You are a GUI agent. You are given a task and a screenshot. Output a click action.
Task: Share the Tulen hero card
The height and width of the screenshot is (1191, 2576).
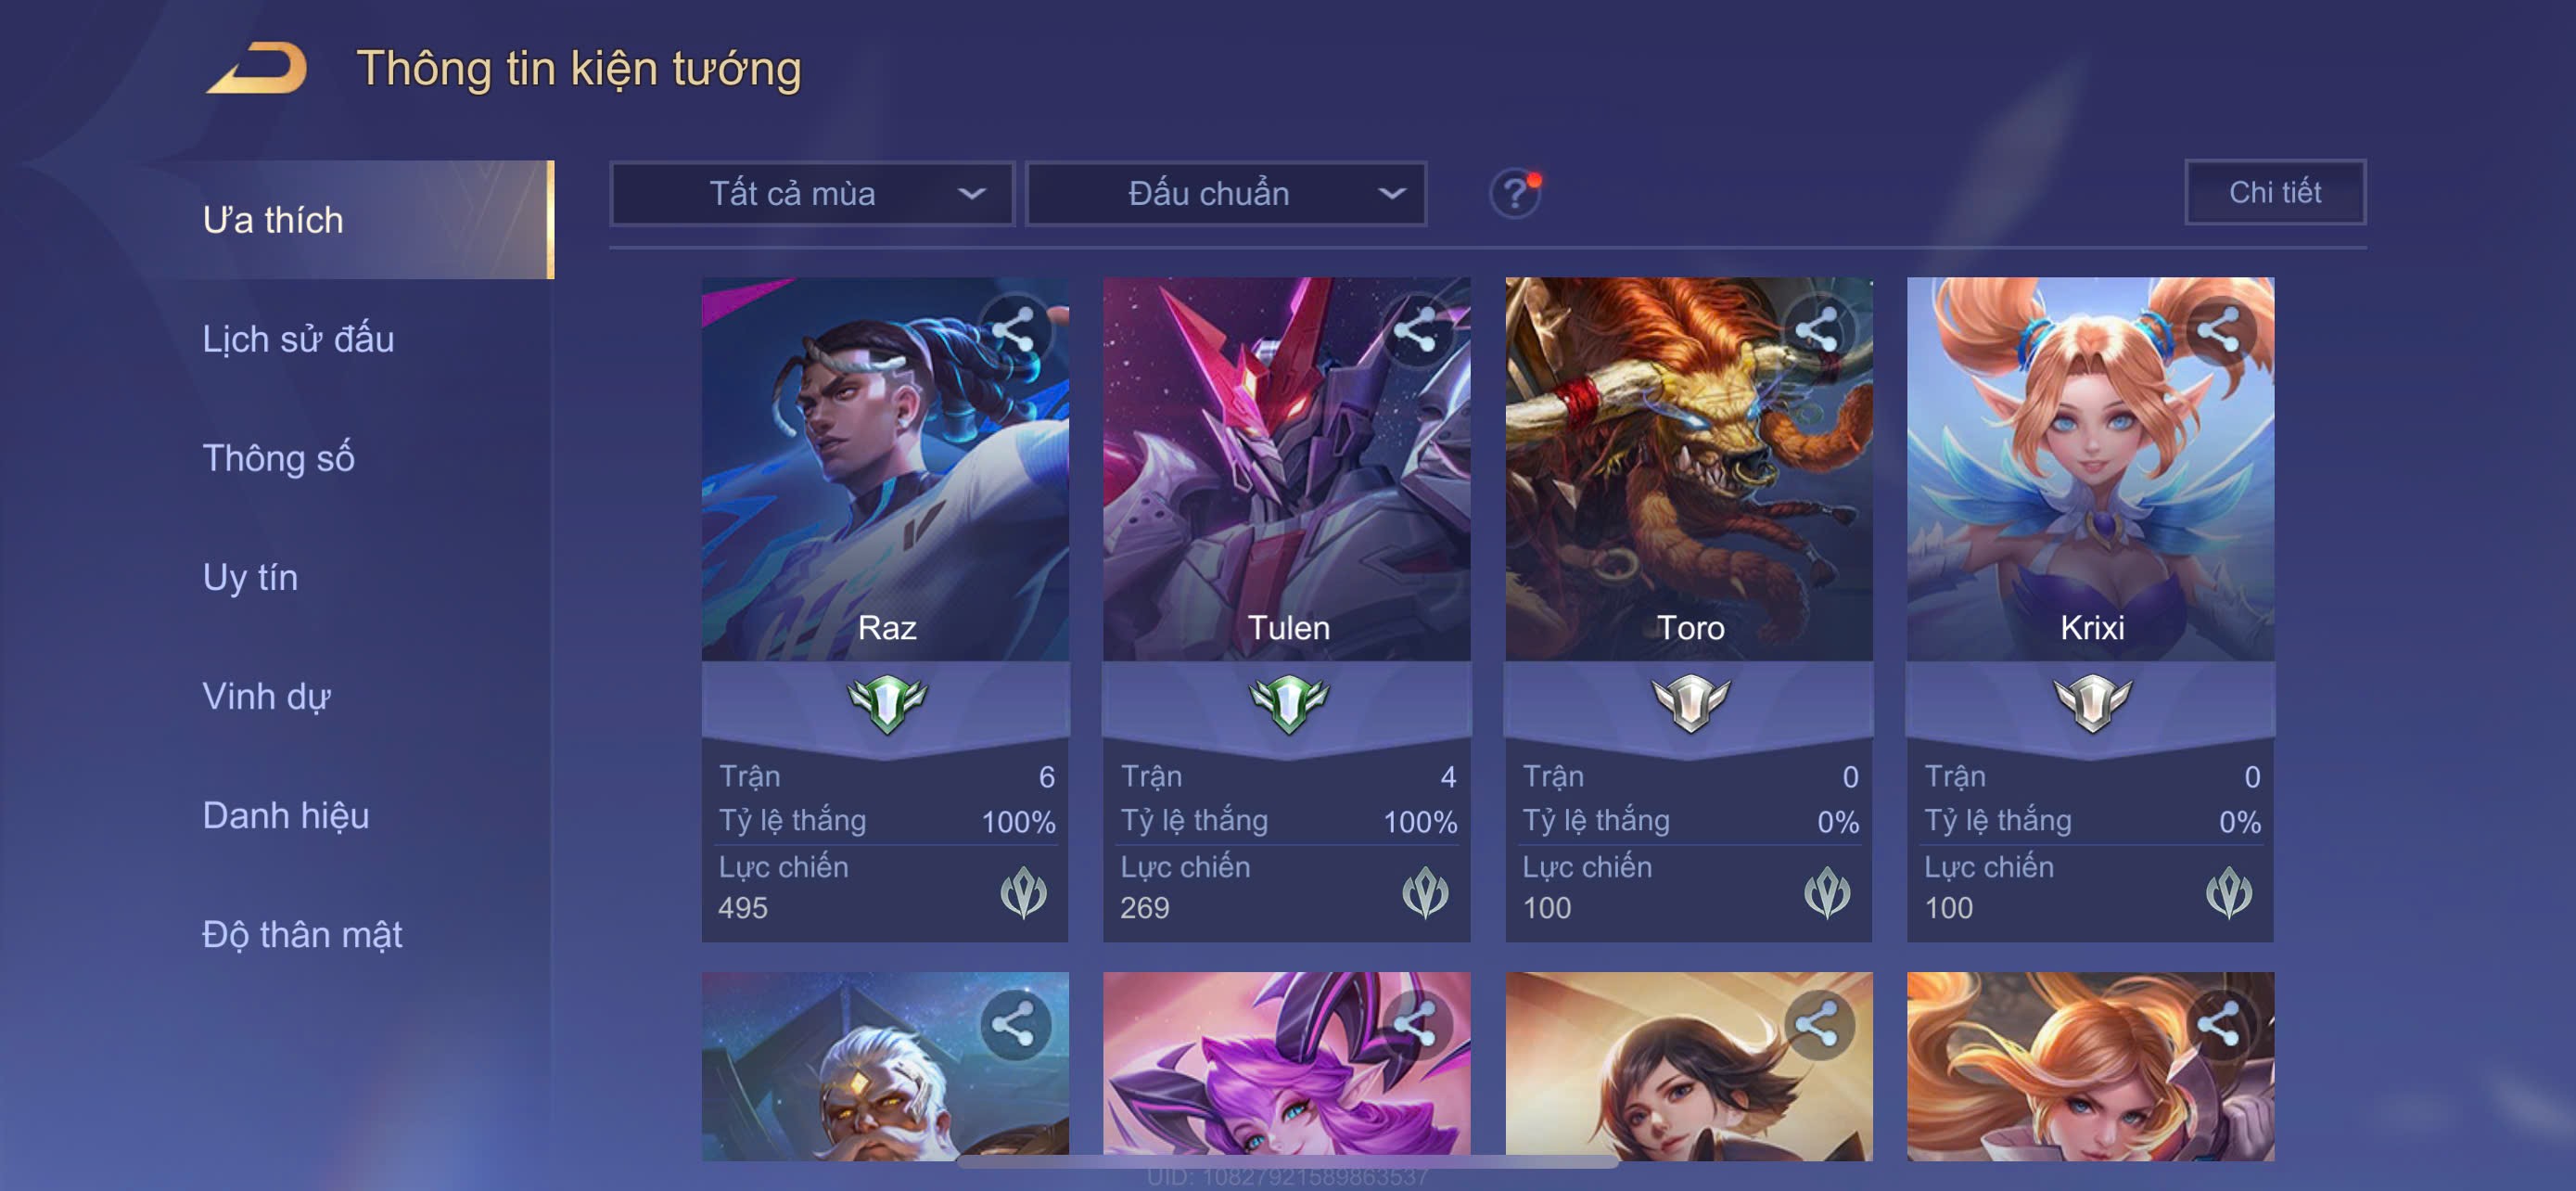pyautogui.click(x=1416, y=330)
